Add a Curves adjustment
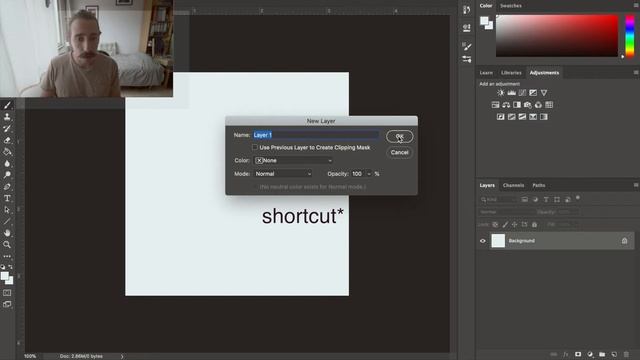640x360 pixels. 522,93
